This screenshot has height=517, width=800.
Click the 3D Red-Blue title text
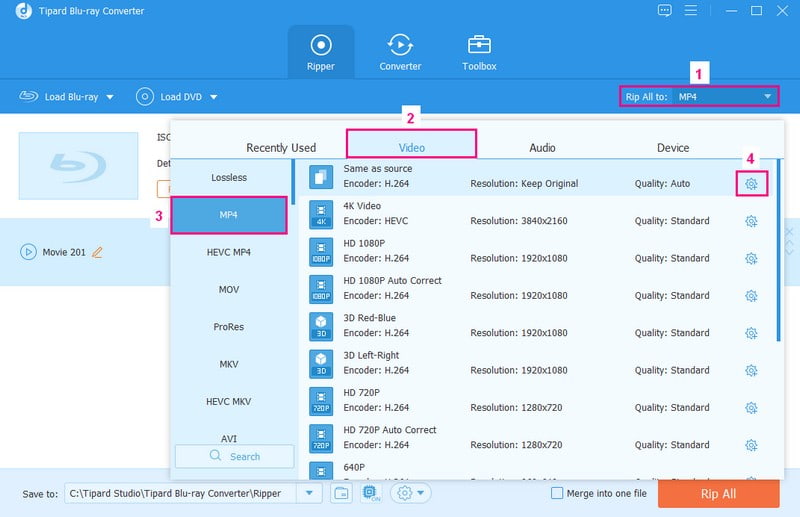coord(369,318)
